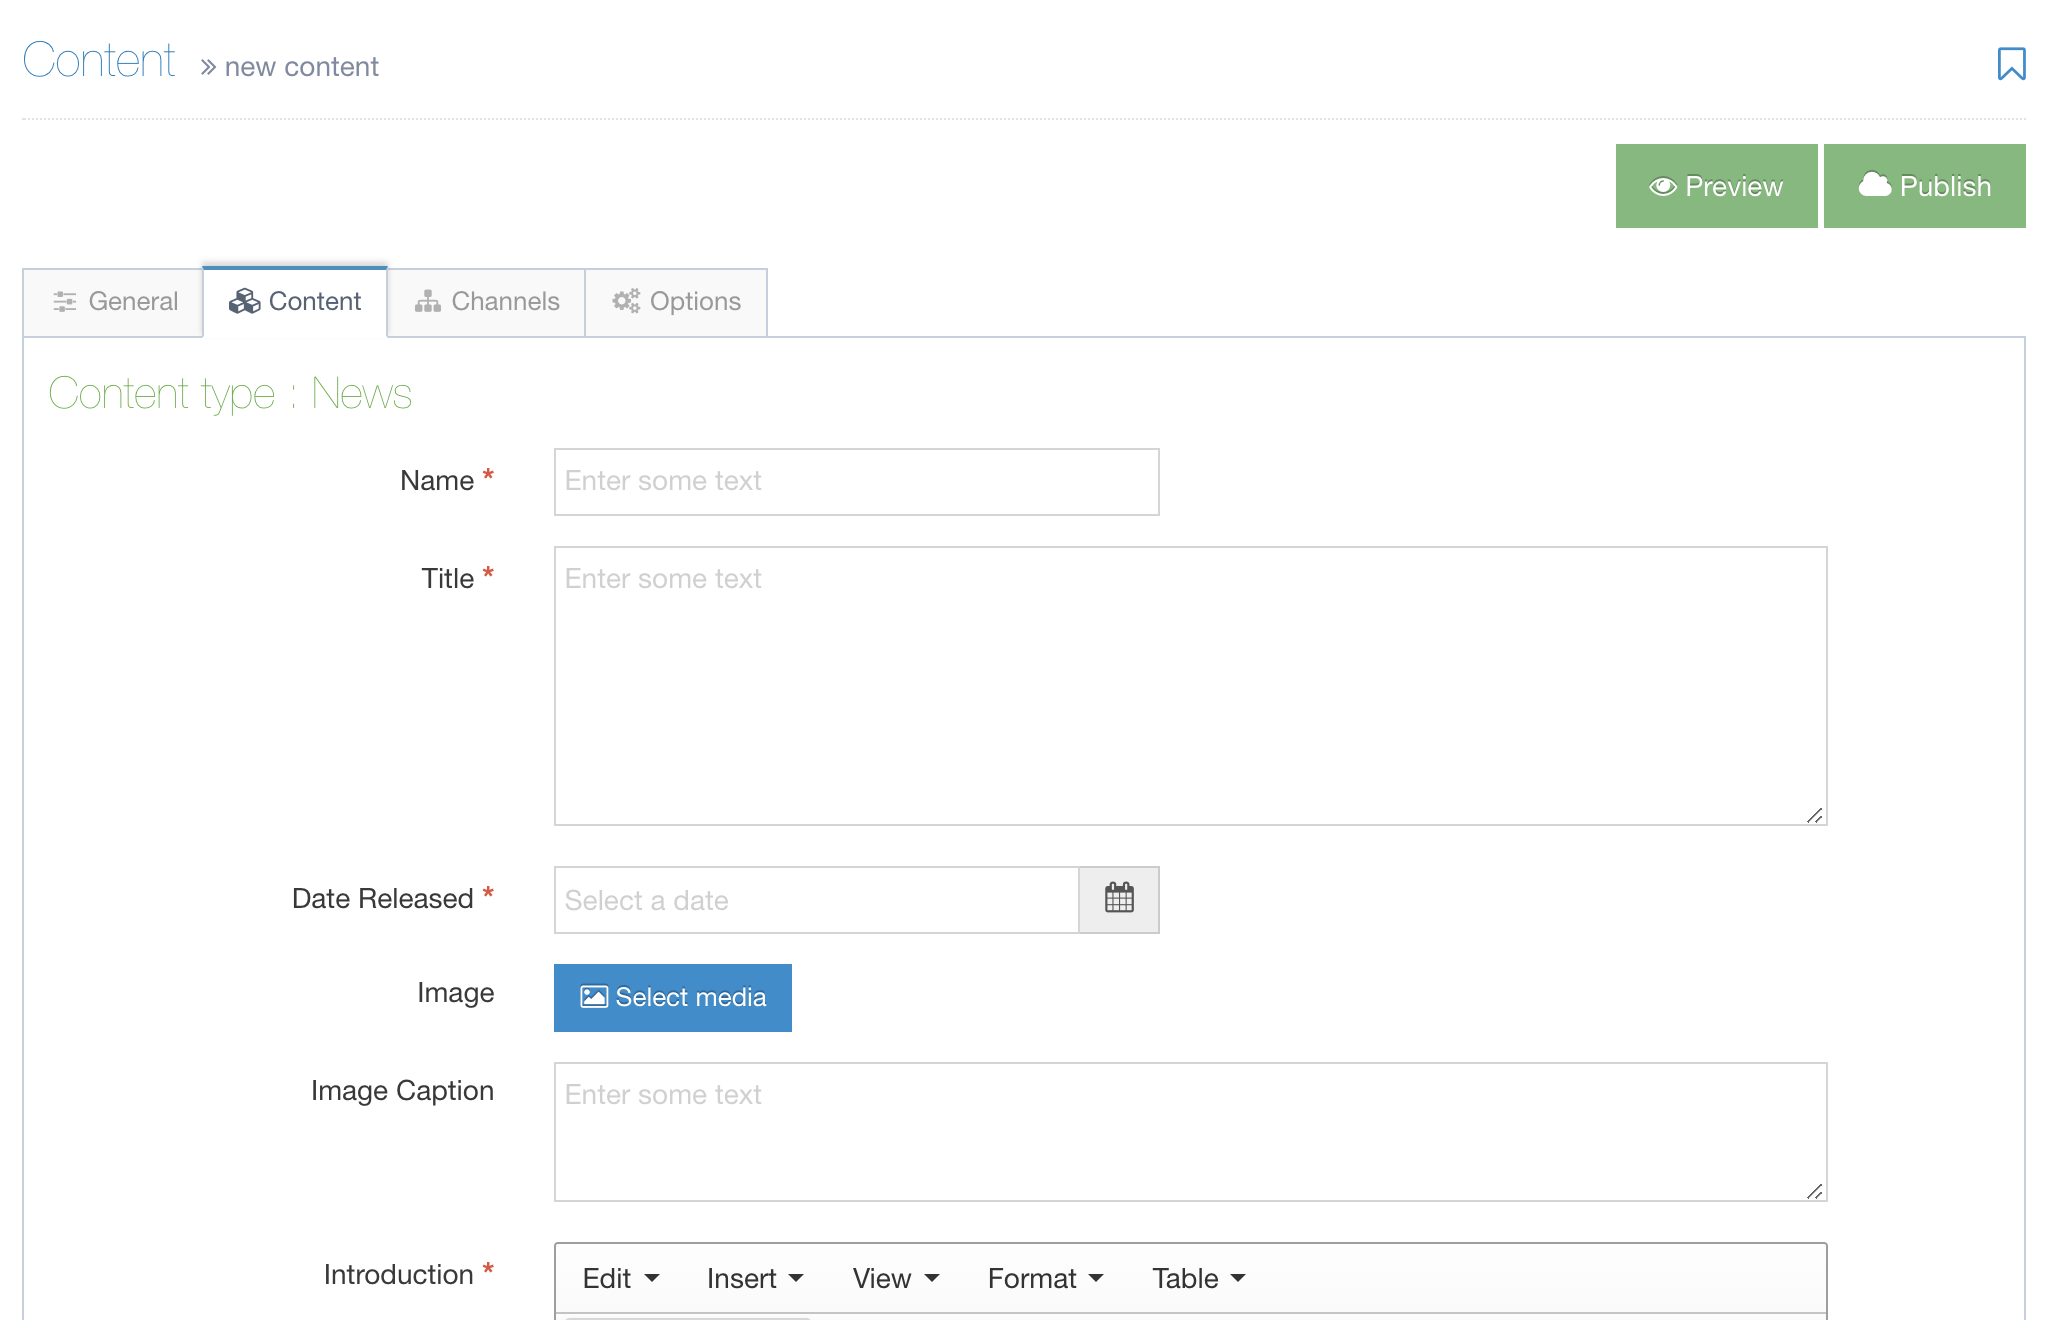2048x1320 pixels.
Task: Click the Content breadcrumb heading link
Action: [99, 60]
